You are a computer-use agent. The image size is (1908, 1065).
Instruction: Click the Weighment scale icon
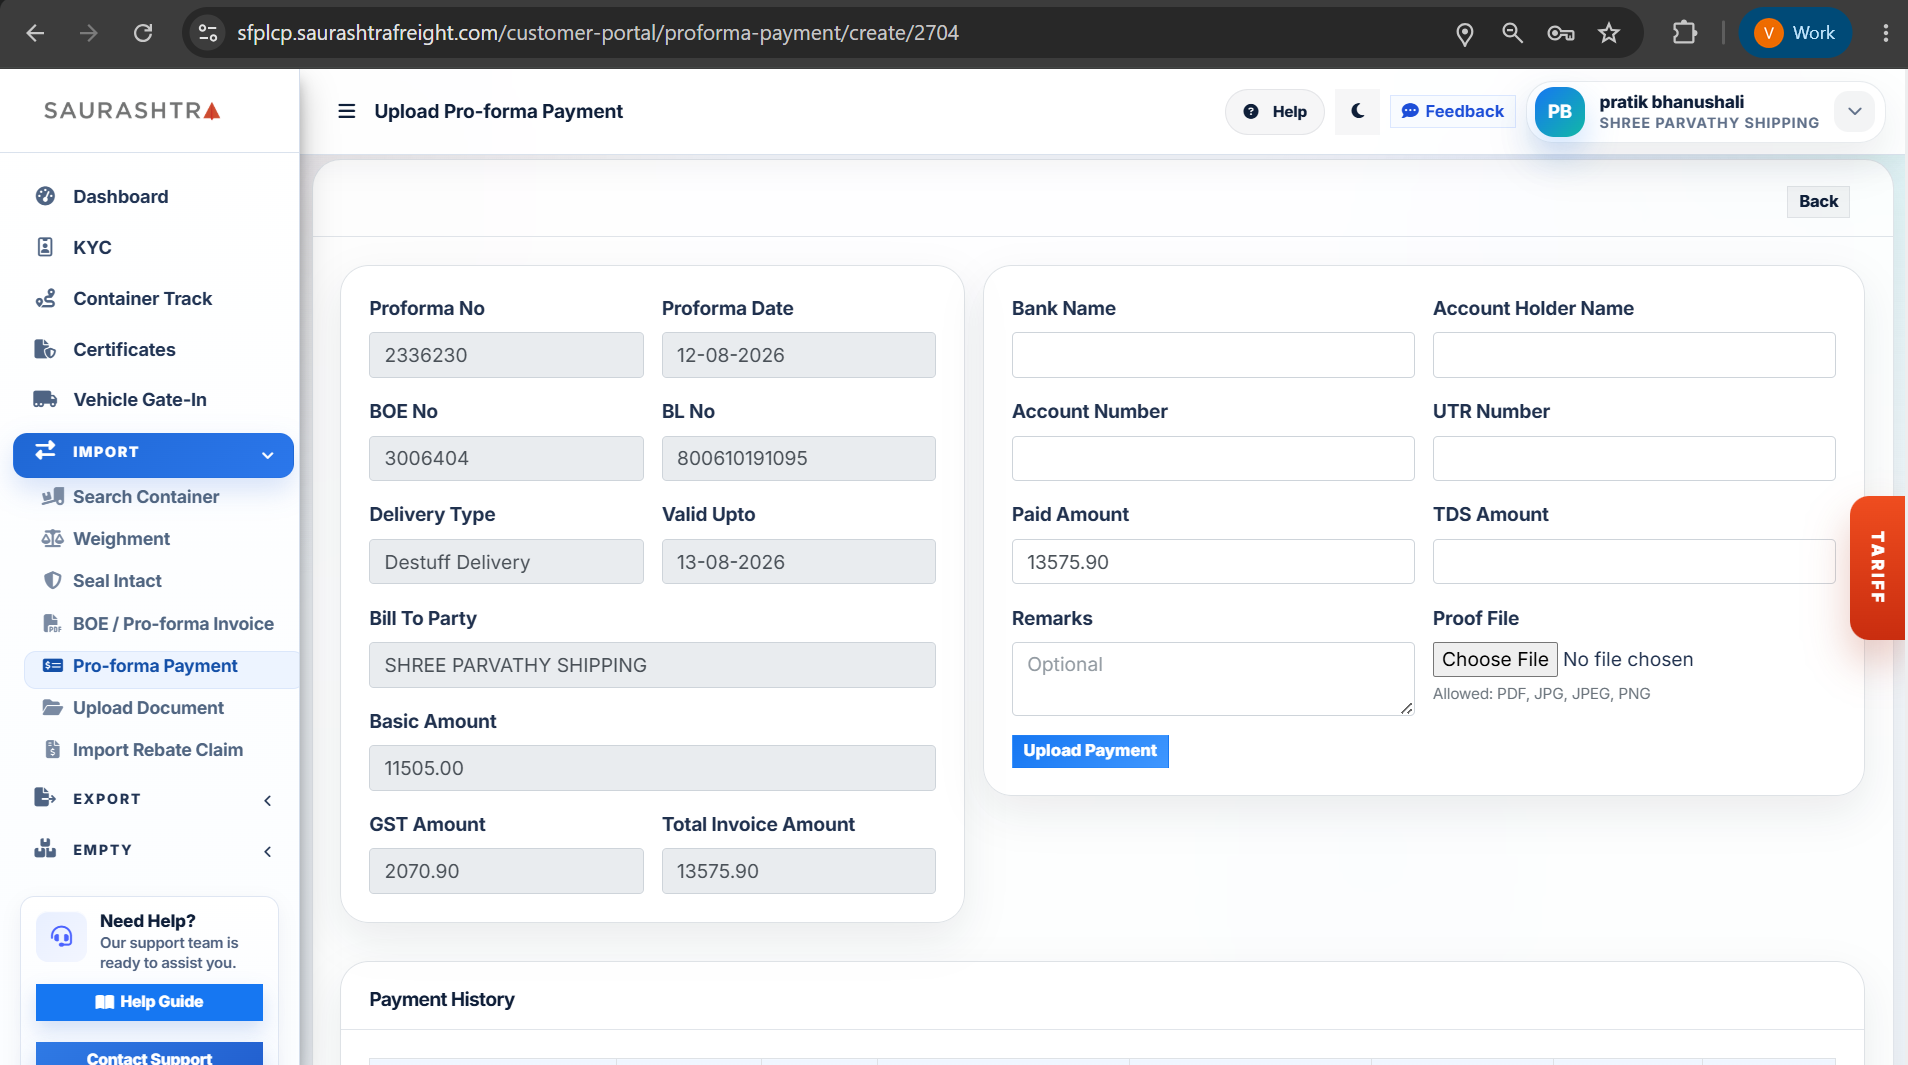(53, 538)
